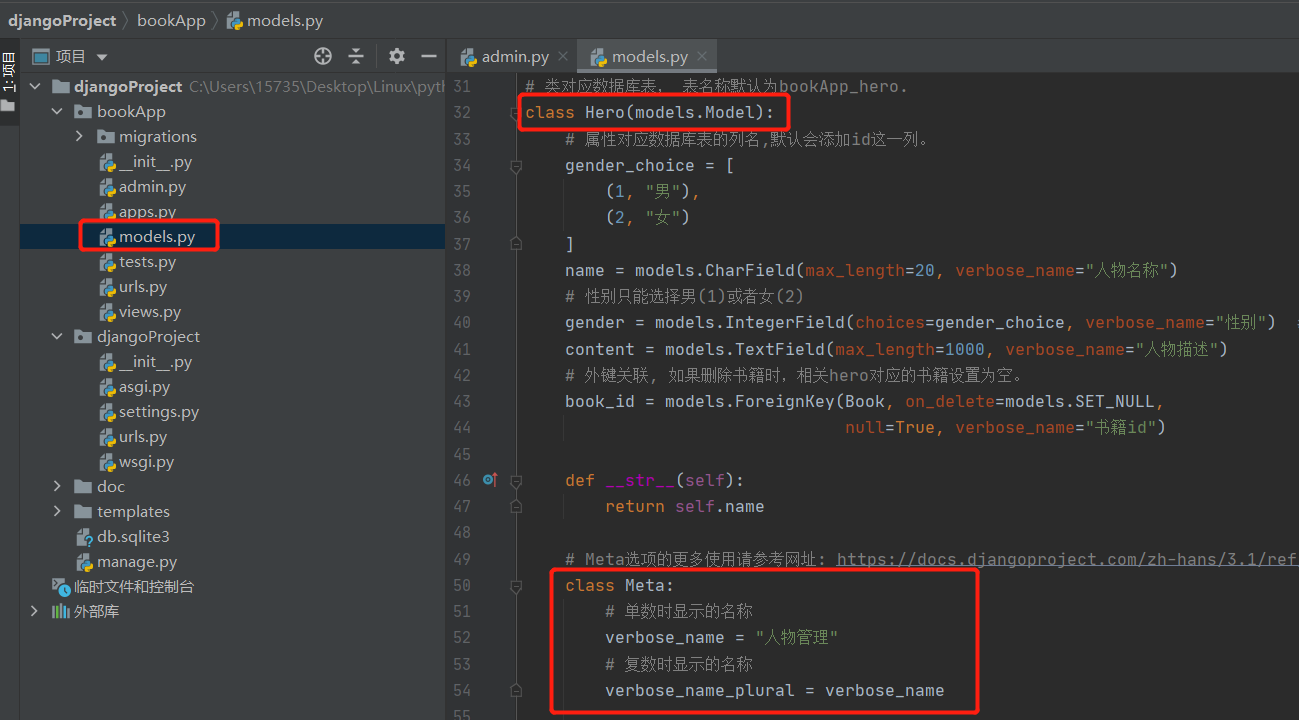Close the admin.py tab
Screen dimensions: 1299x720
pyautogui.click(x=563, y=57)
